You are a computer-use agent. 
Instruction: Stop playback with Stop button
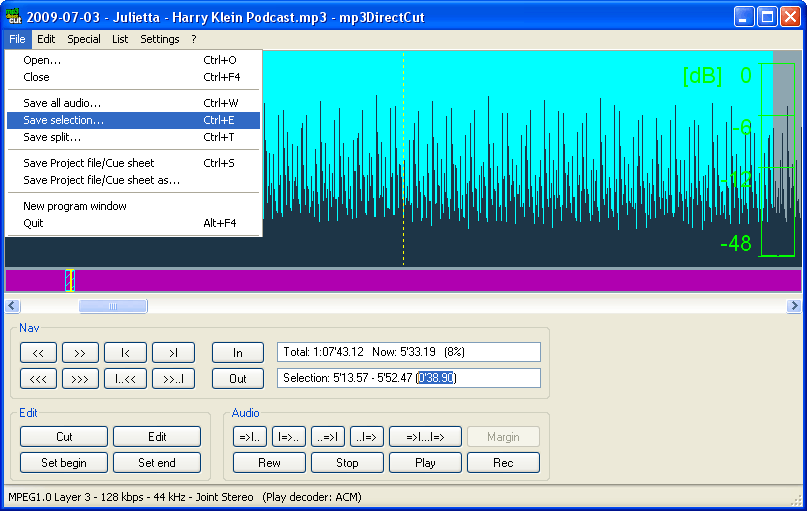point(347,463)
